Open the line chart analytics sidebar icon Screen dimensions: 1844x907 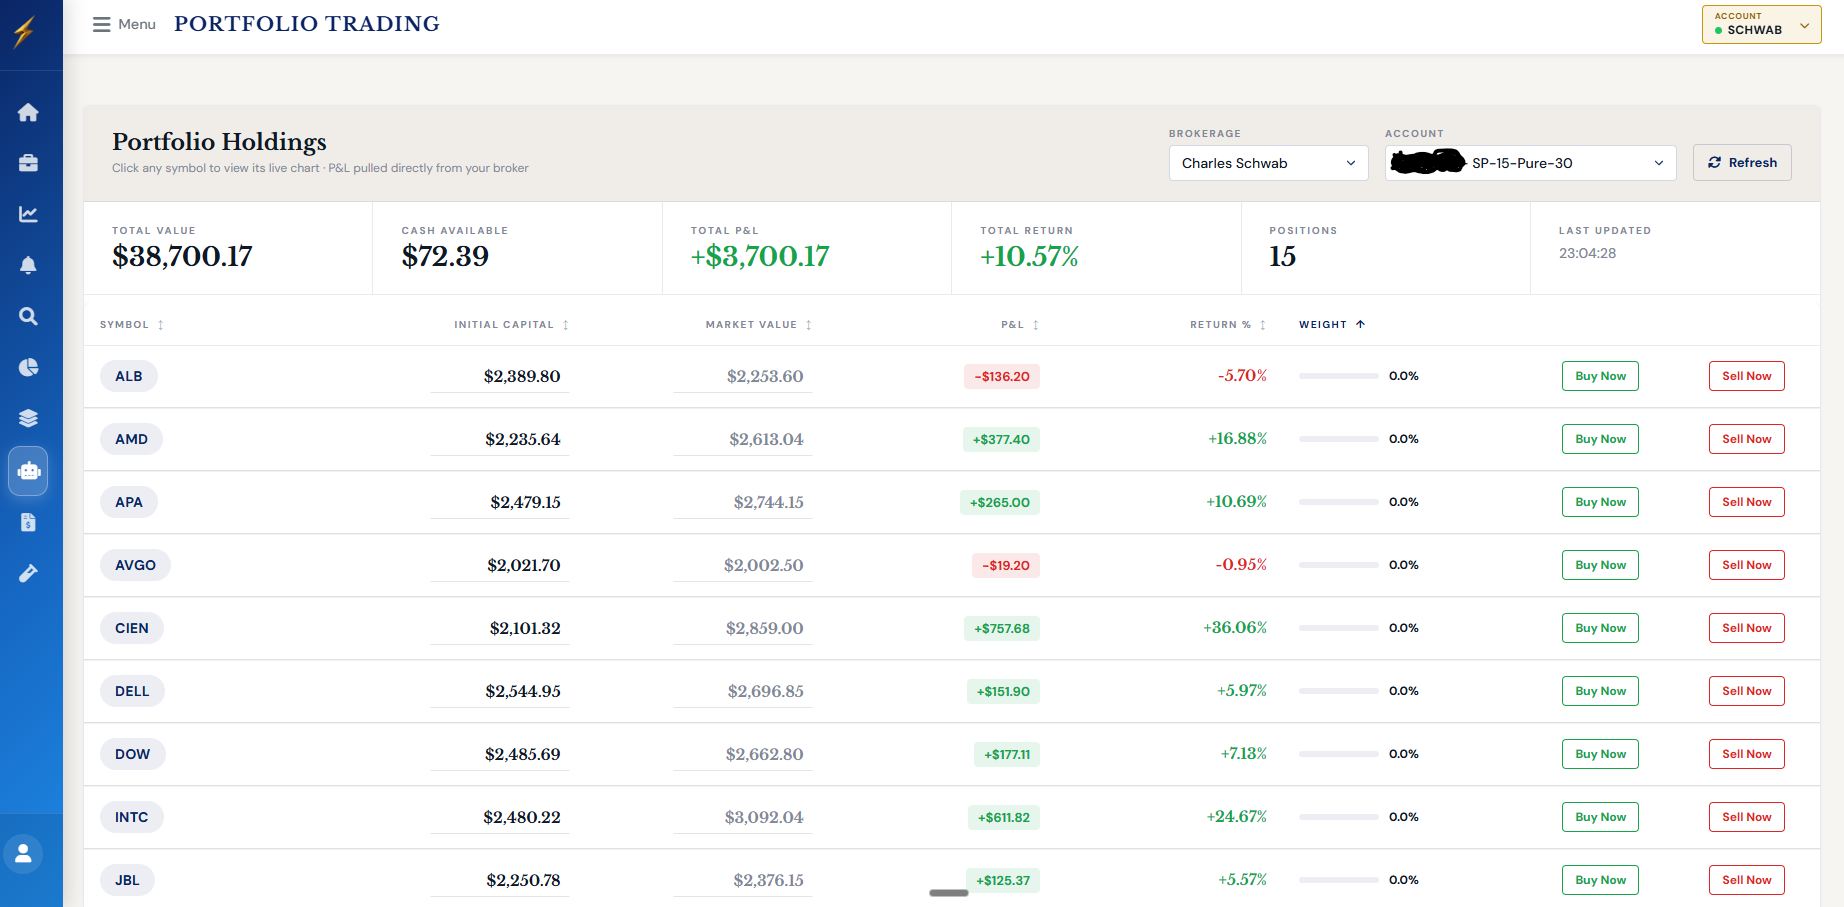tap(28, 213)
